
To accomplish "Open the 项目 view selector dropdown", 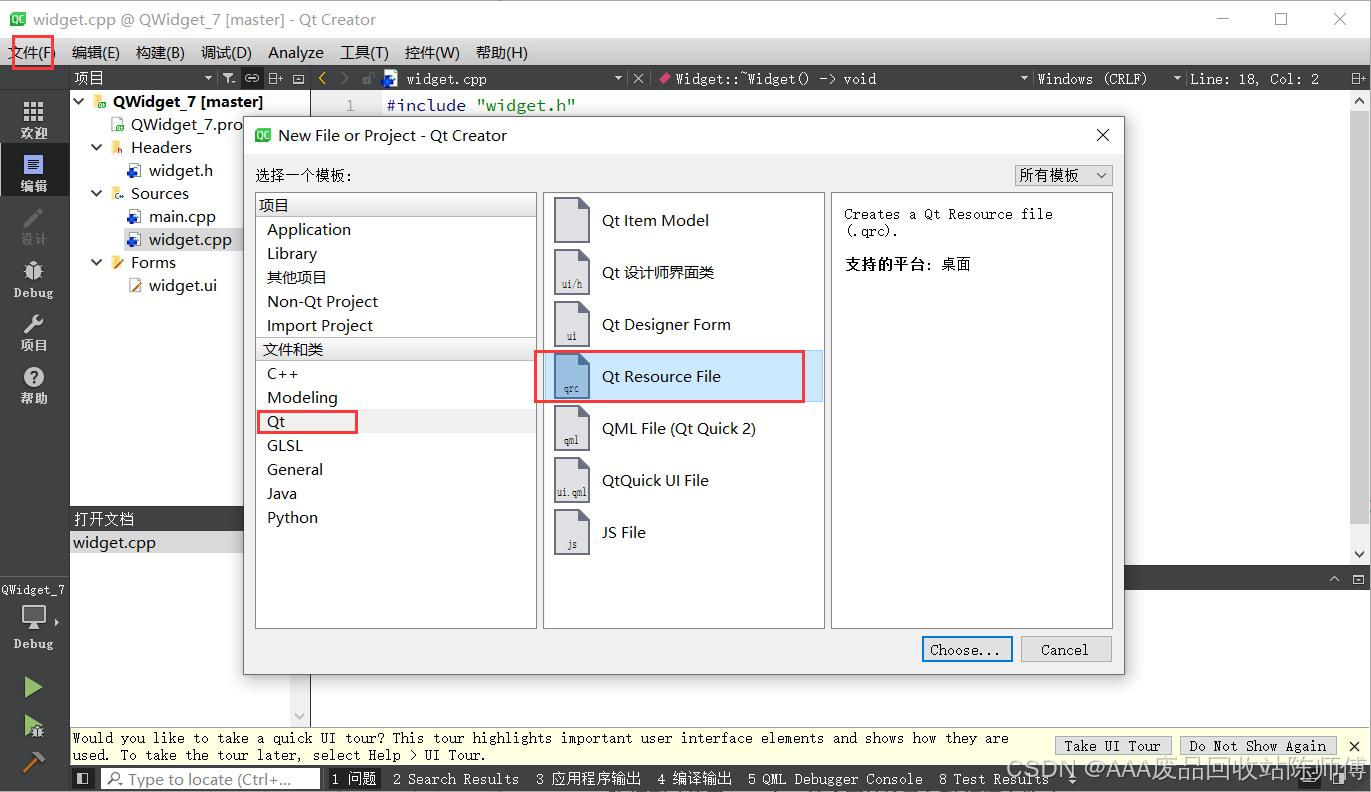I will [x=143, y=78].
